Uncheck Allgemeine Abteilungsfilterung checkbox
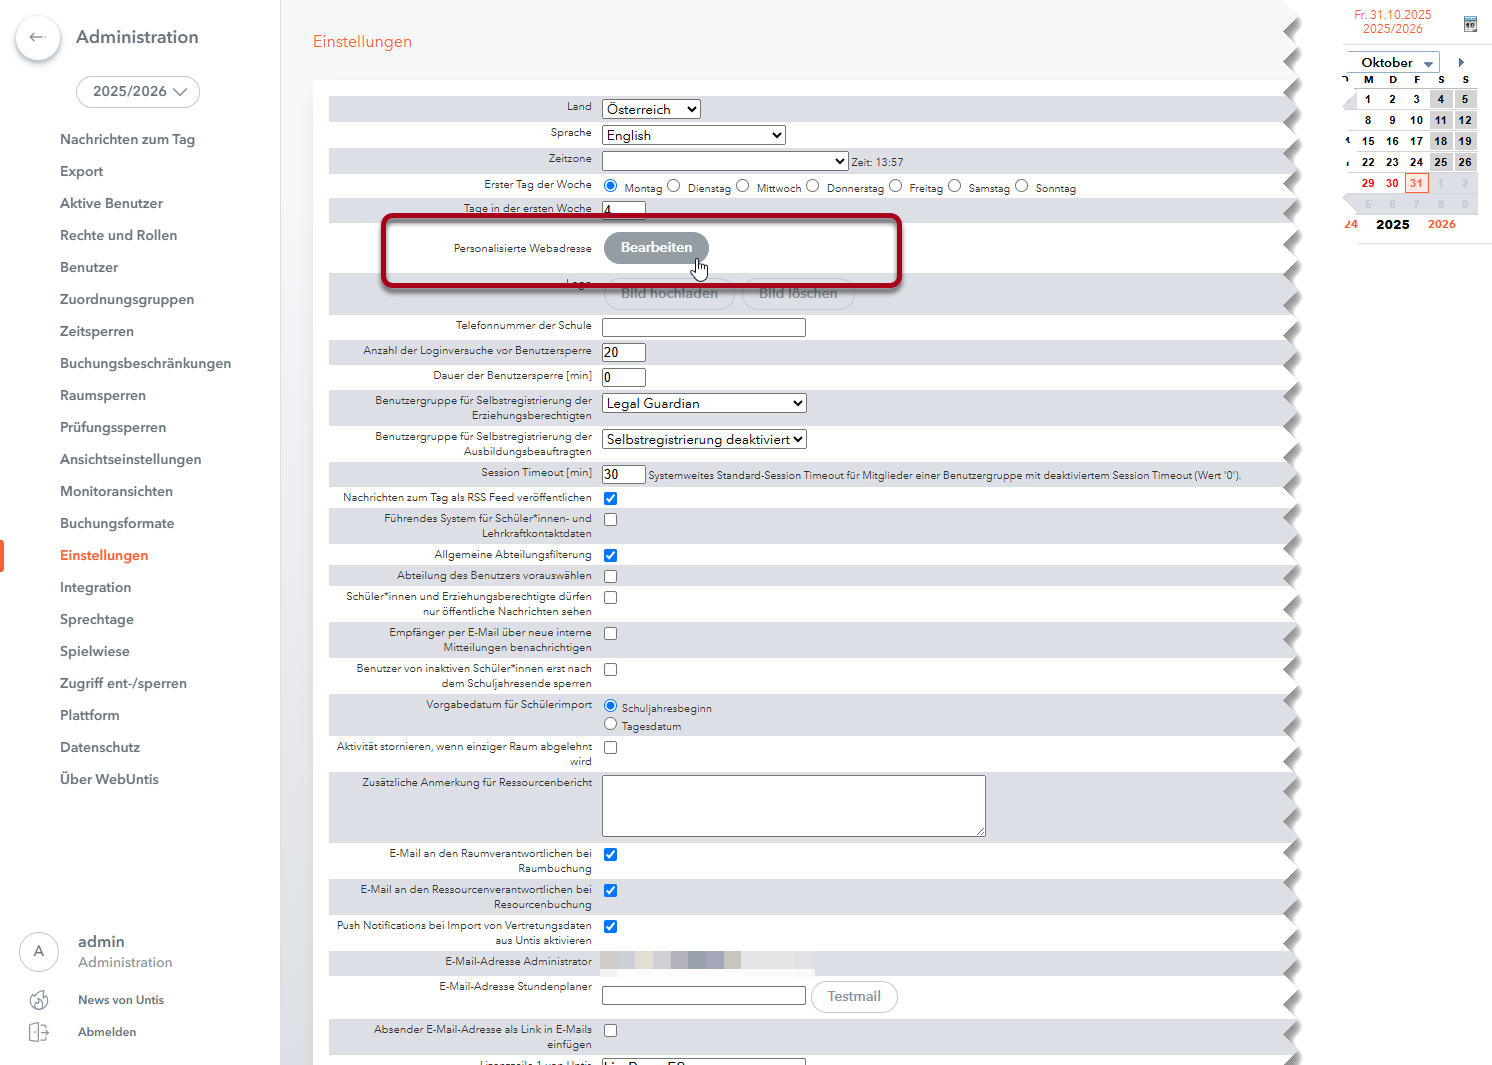Viewport: 1492px width, 1065px height. tap(610, 555)
